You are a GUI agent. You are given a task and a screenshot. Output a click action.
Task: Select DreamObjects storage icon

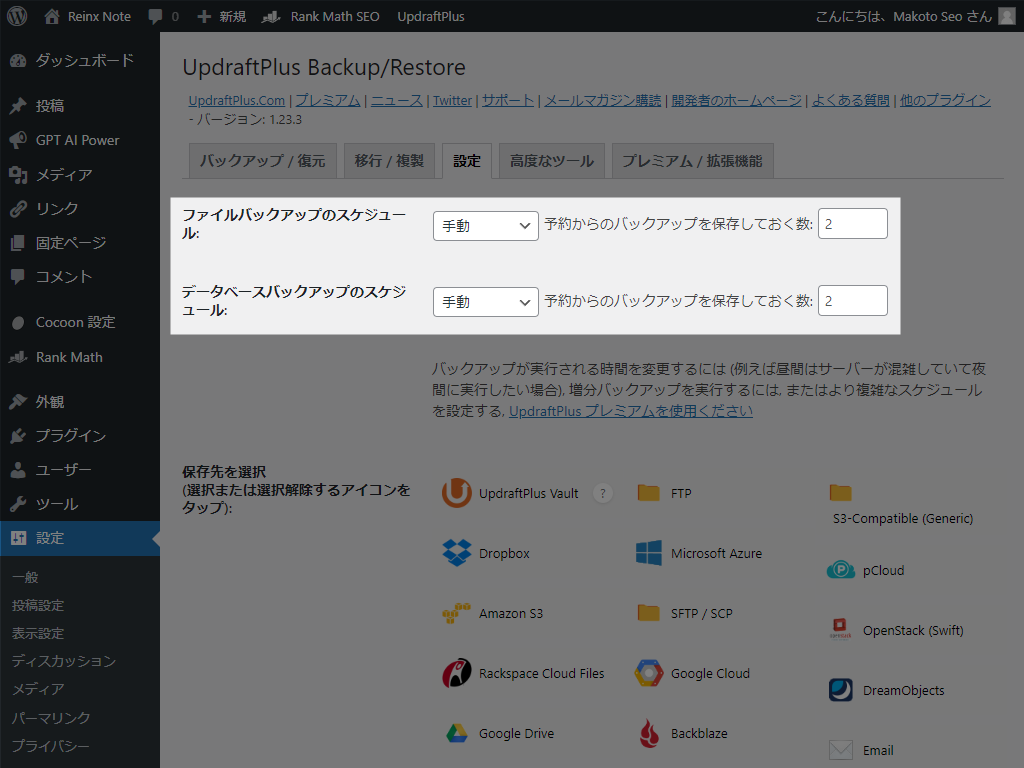click(840, 690)
